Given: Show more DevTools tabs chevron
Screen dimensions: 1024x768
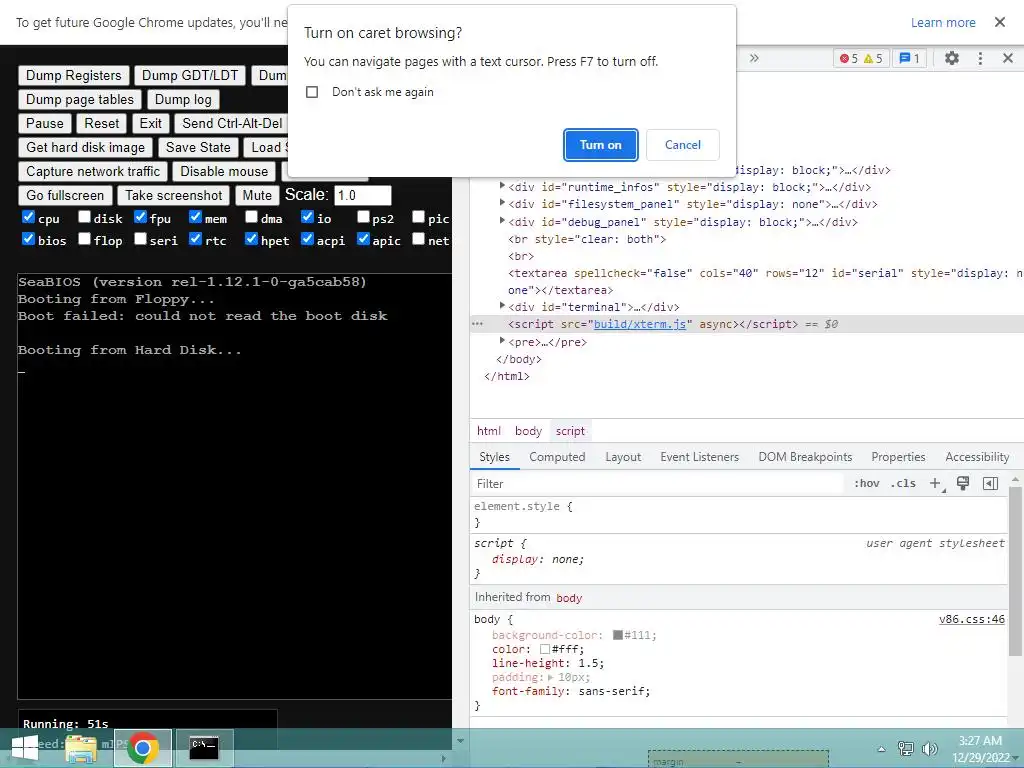Looking at the screenshot, I should pyautogui.click(x=754, y=58).
